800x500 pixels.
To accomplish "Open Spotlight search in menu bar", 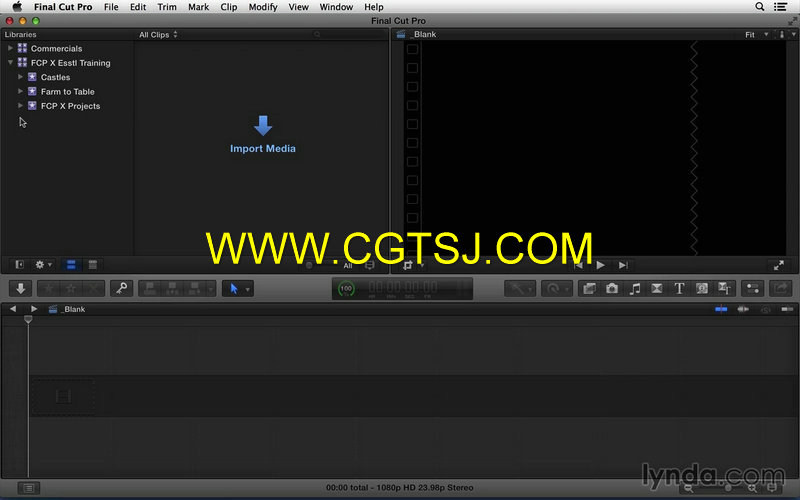I will point(760,7).
